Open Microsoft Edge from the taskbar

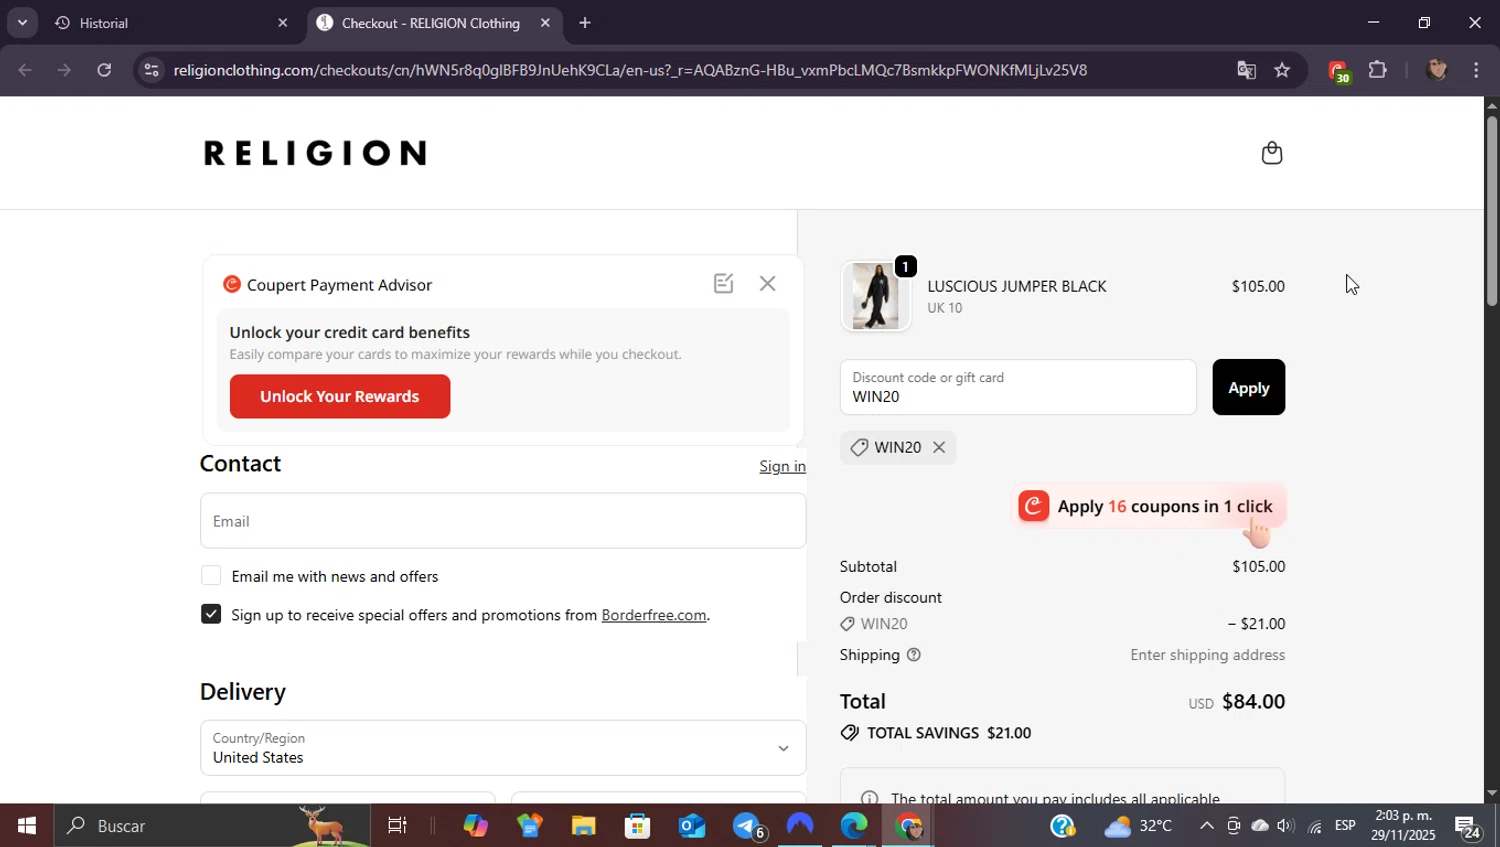854,826
